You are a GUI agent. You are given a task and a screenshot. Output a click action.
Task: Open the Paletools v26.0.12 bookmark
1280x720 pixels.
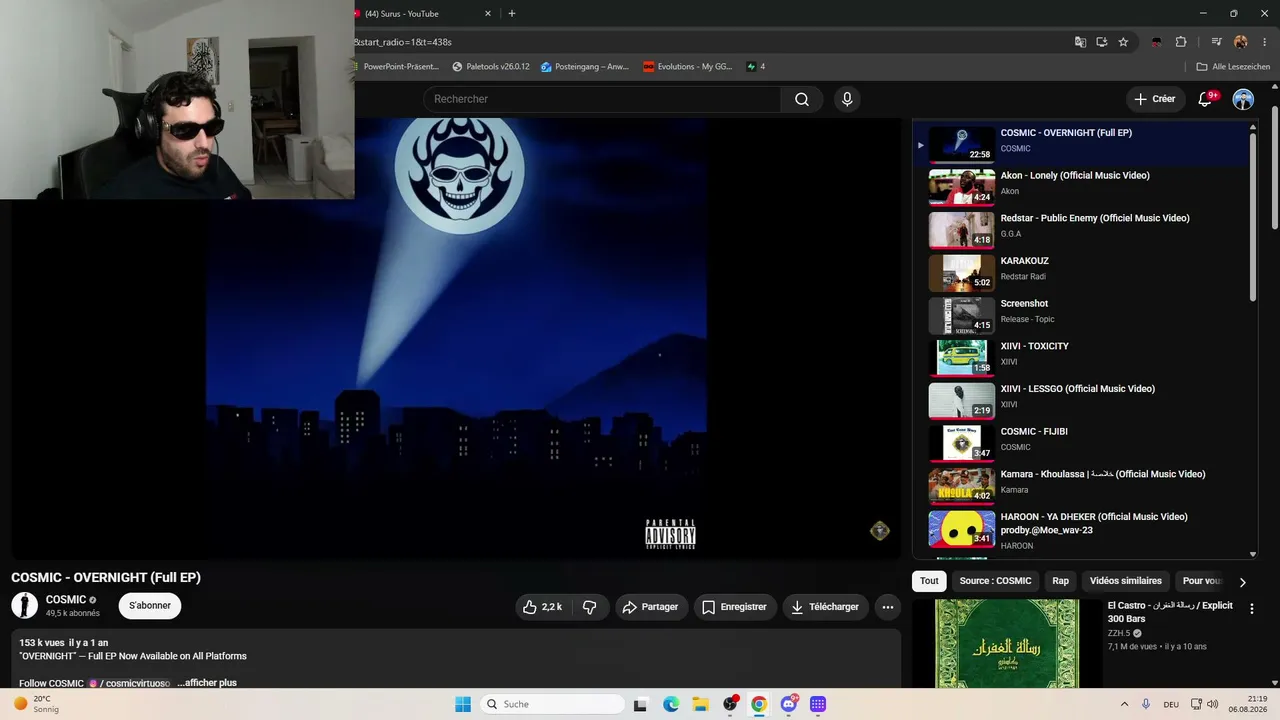pyautogui.click(x=491, y=67)
